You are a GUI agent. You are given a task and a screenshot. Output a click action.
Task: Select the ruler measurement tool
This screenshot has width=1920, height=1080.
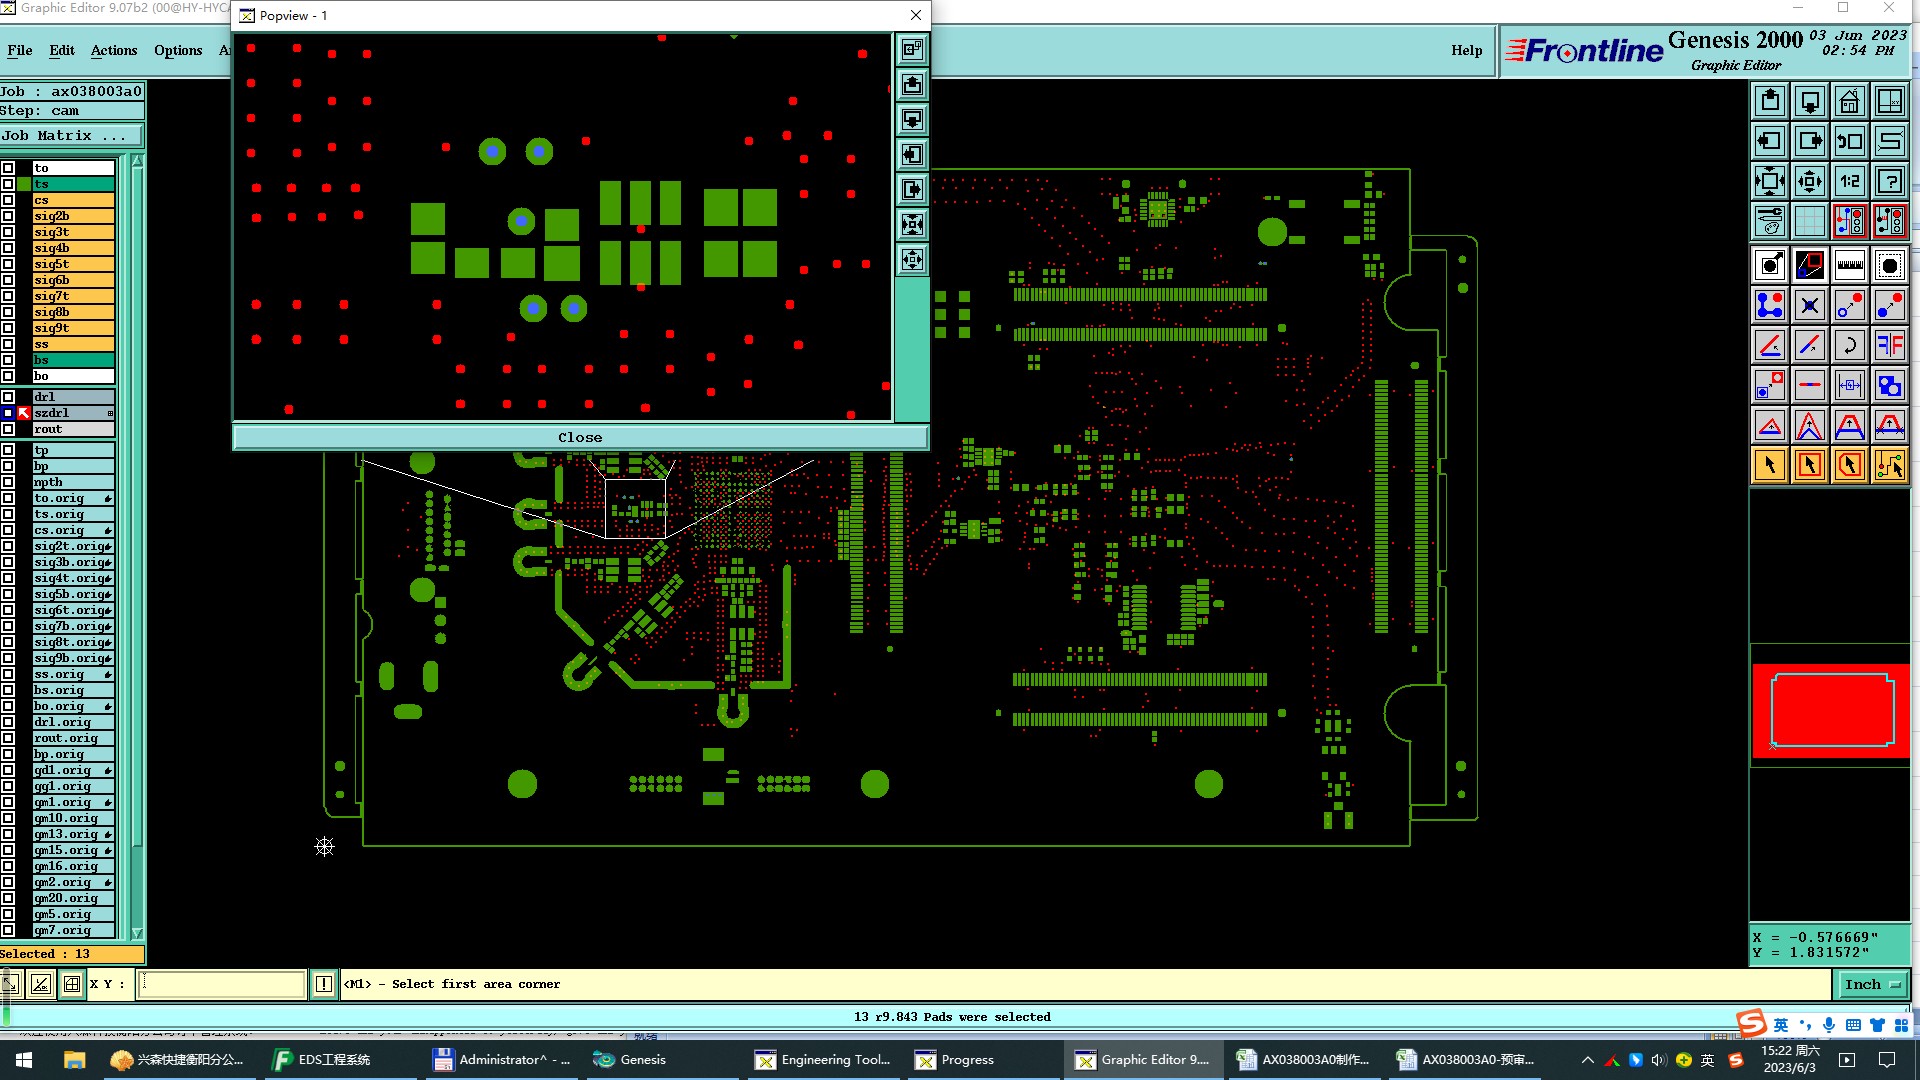point(1849,265)
